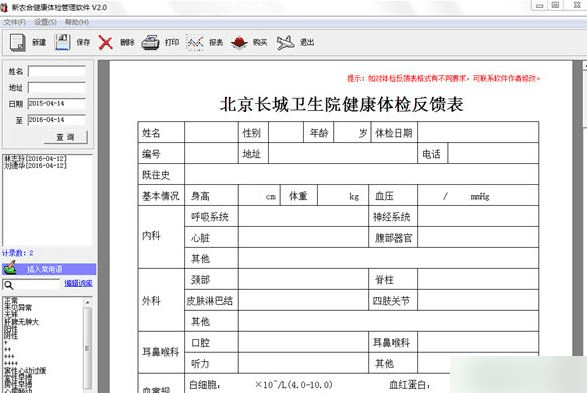Image resolution: width=587 pixels, height=393 pixels.
Task: Click the 新建 new document icon
Action: tap(17, 42)
